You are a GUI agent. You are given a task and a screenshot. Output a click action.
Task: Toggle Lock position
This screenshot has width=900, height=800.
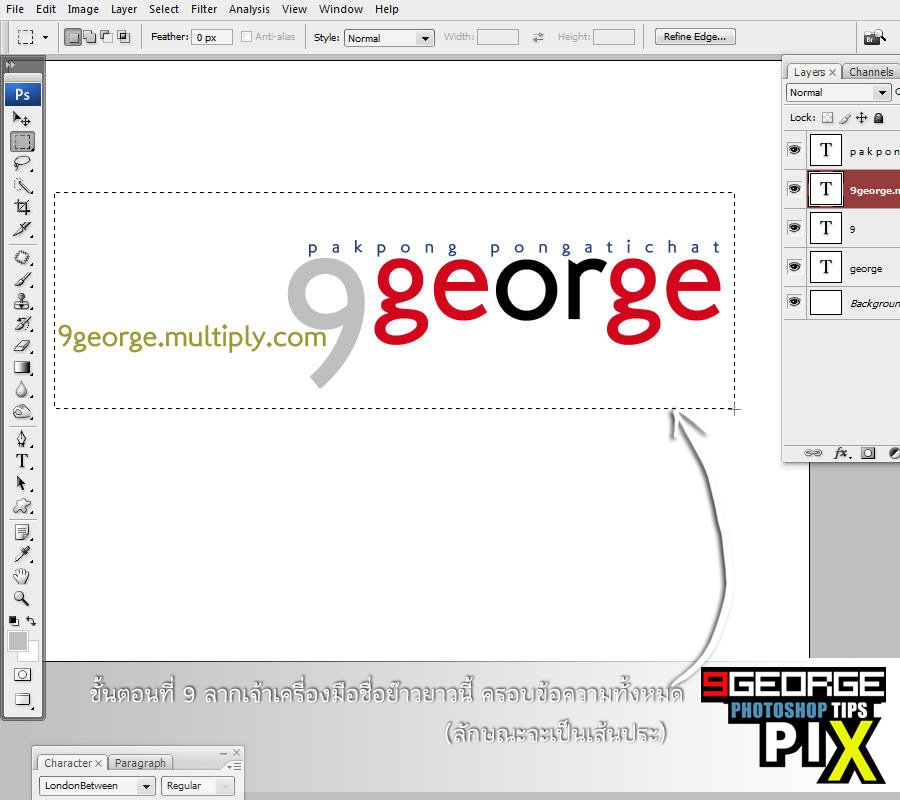tap(862, 118)
